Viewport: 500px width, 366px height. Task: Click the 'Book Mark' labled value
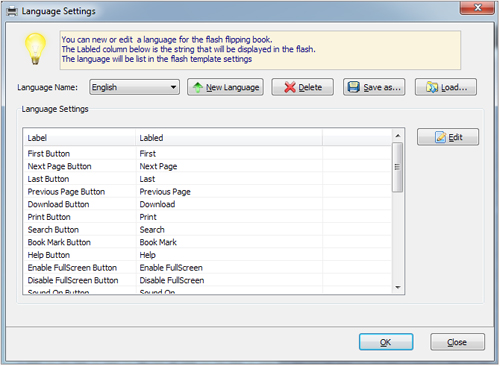(158, 242)
